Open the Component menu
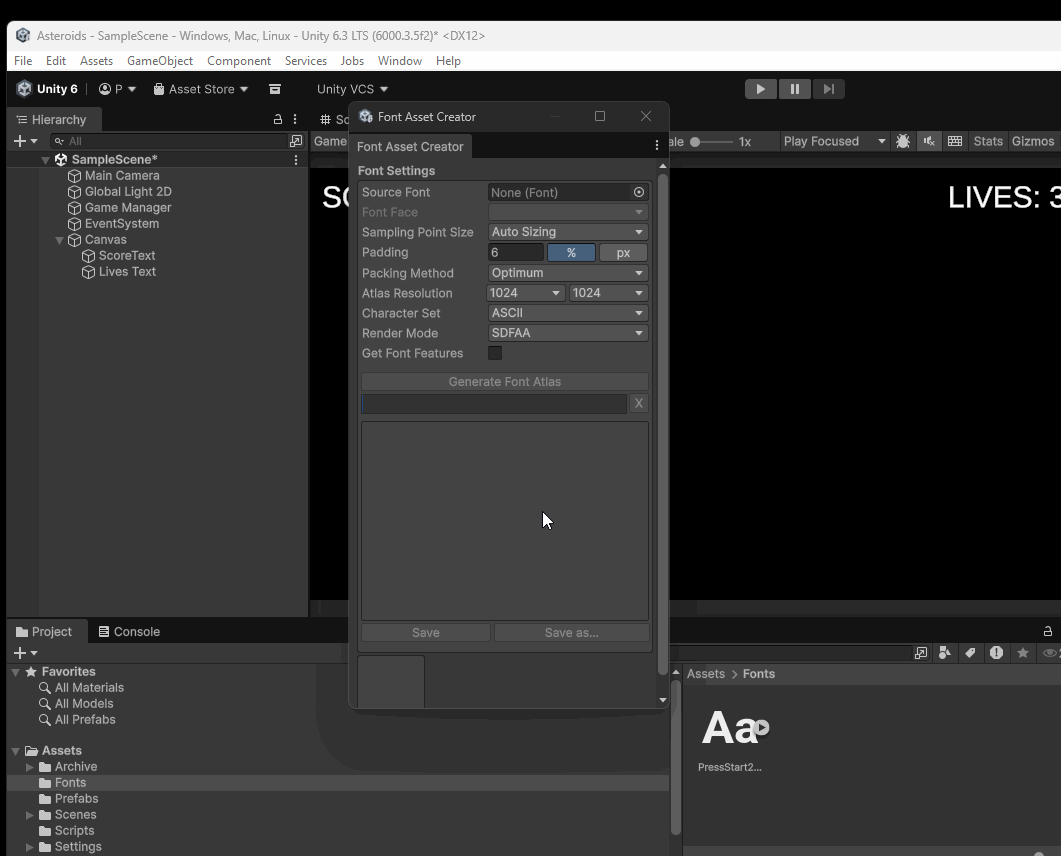 [239, 61]
